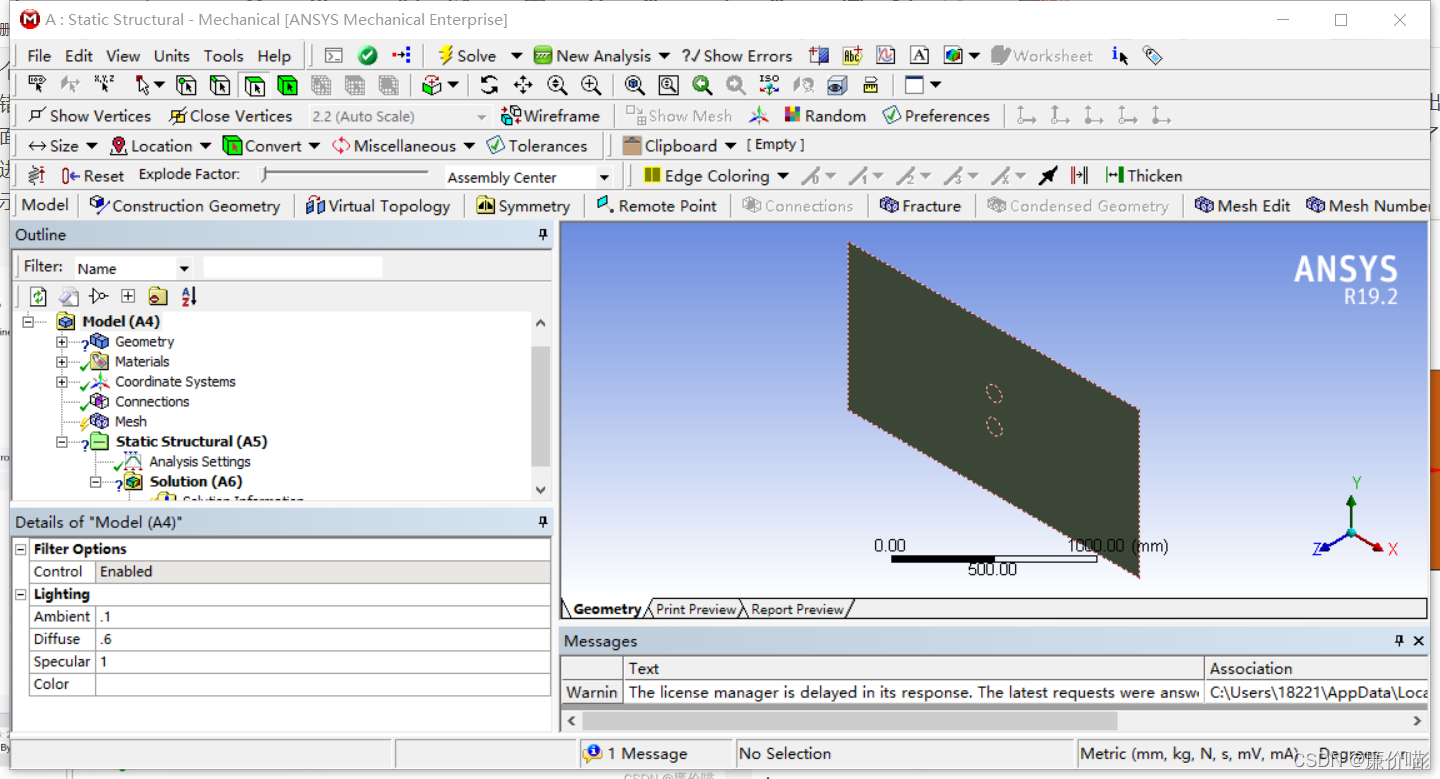Viewport: 1440px width, 779px height.
Task: Click the New Chart icon
Action: pos(885,56)
